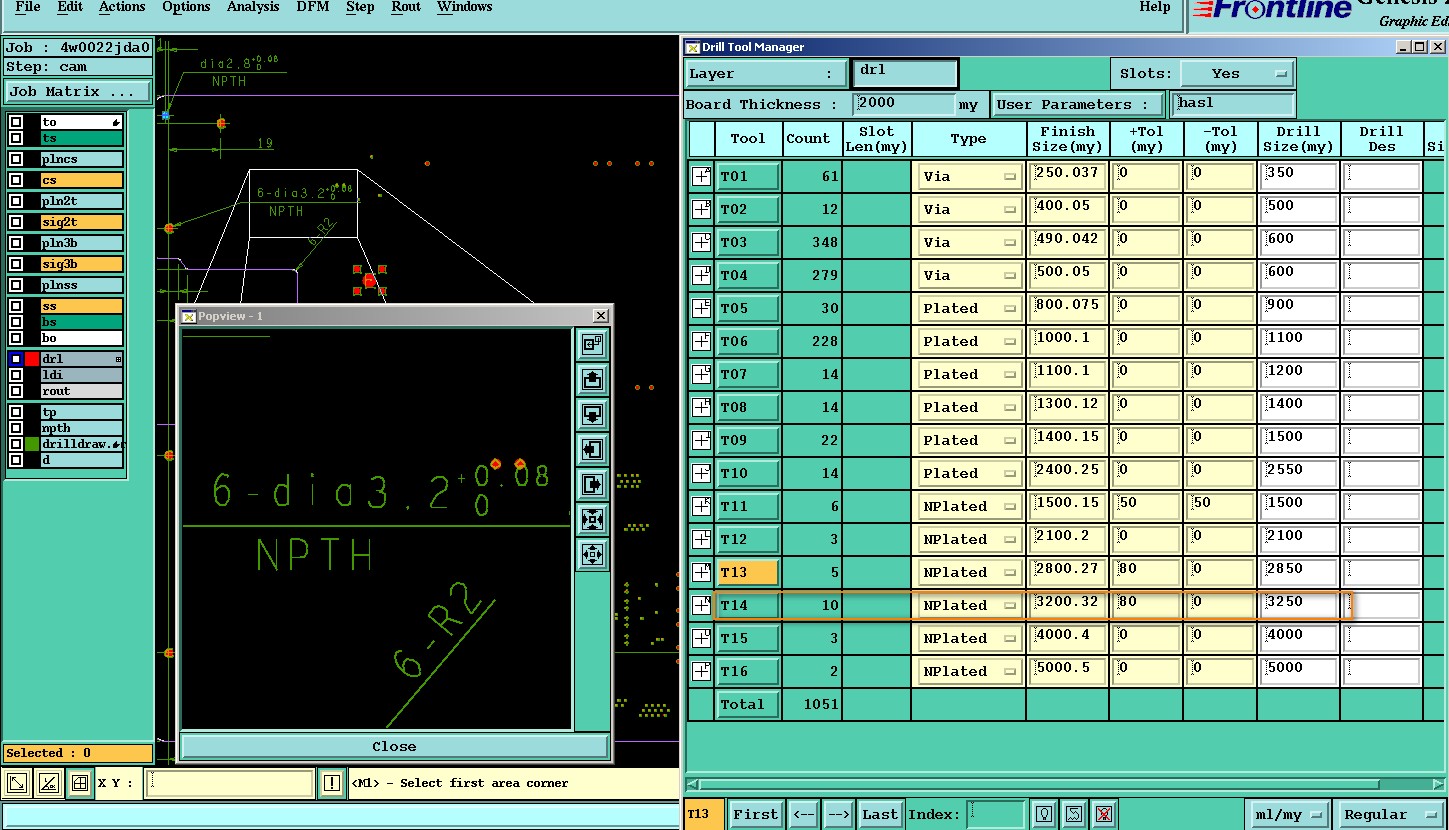Open the Analysis menu
1449x830 pixels.
click(253, 7)
